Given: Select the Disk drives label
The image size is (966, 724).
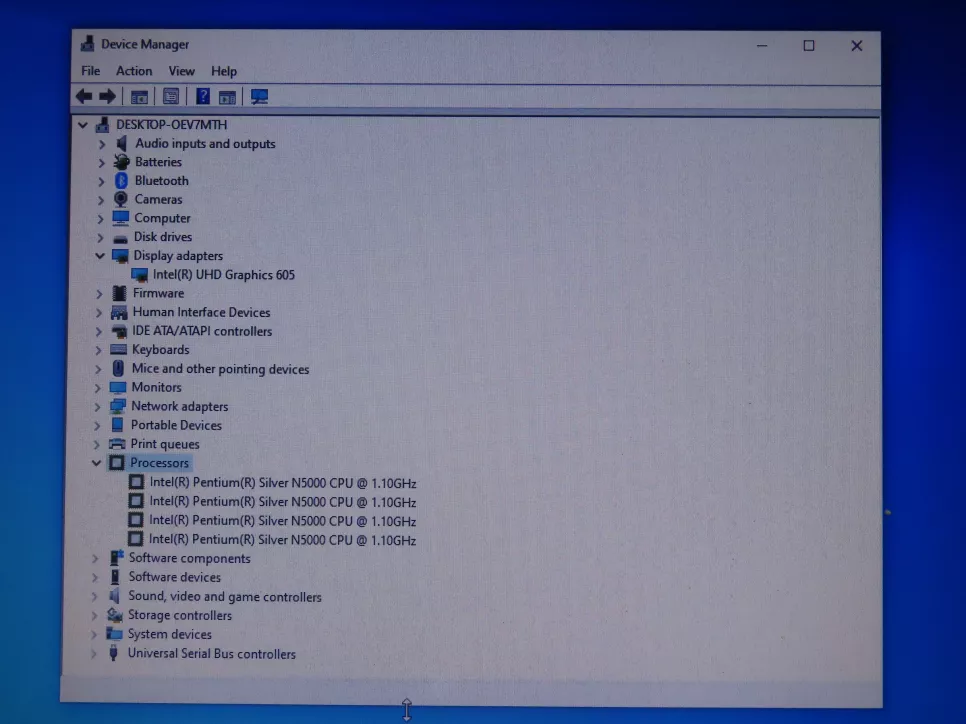Looking at the screenshot, I should point(163,237).
